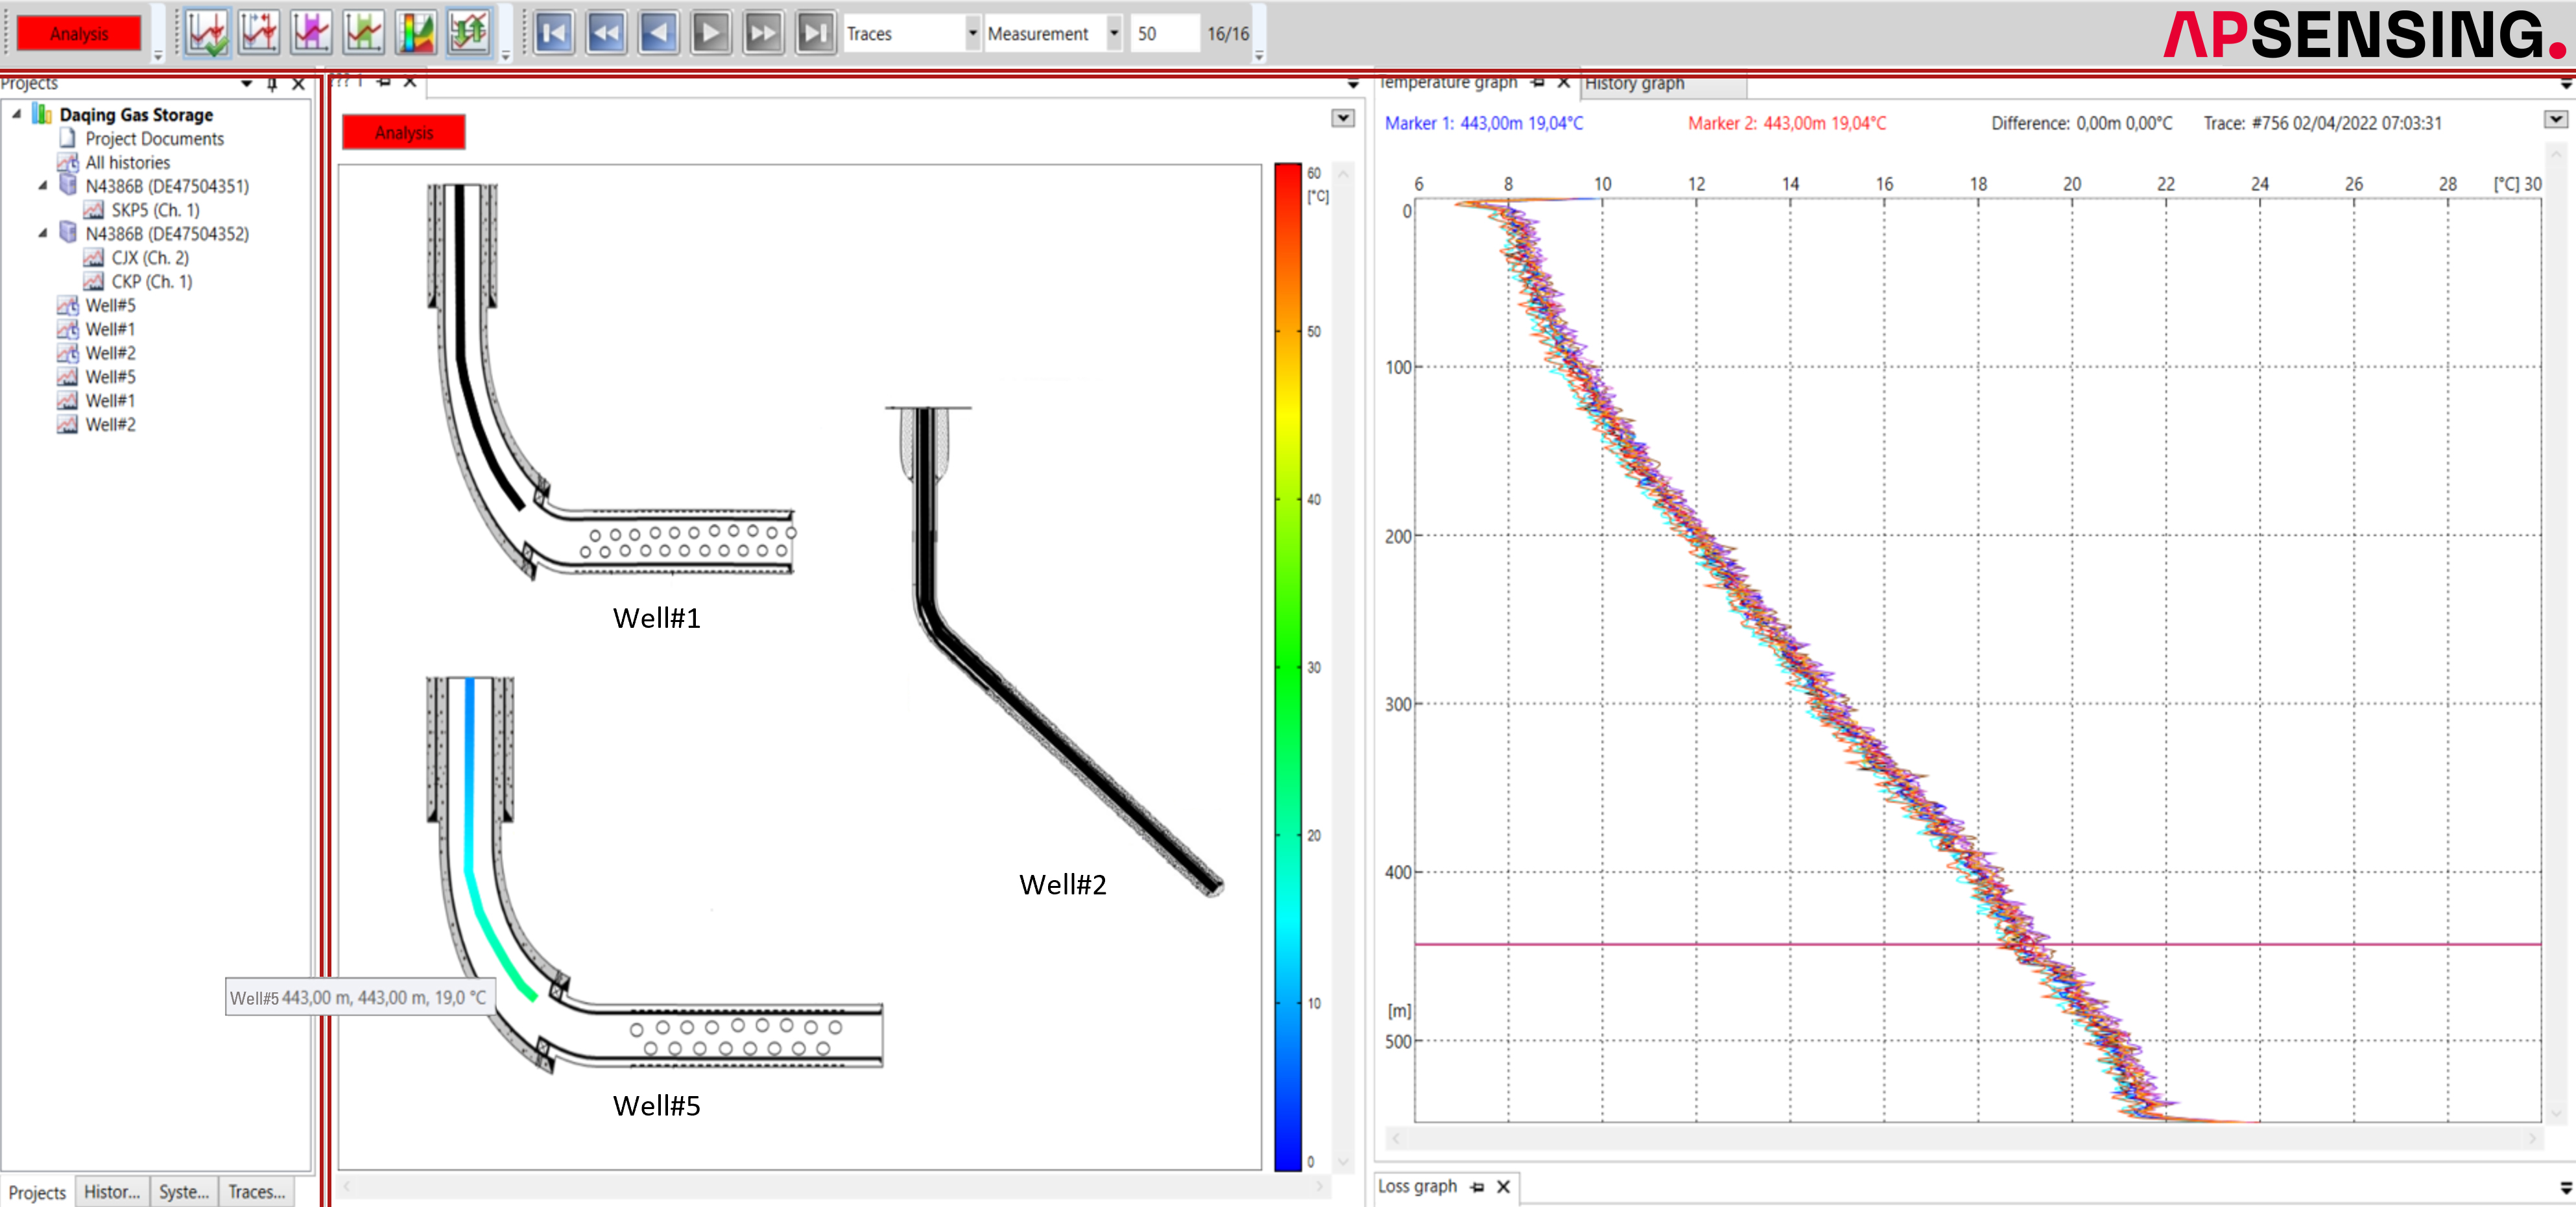Open schematic view options dropdown

(x=1343, y=119)
